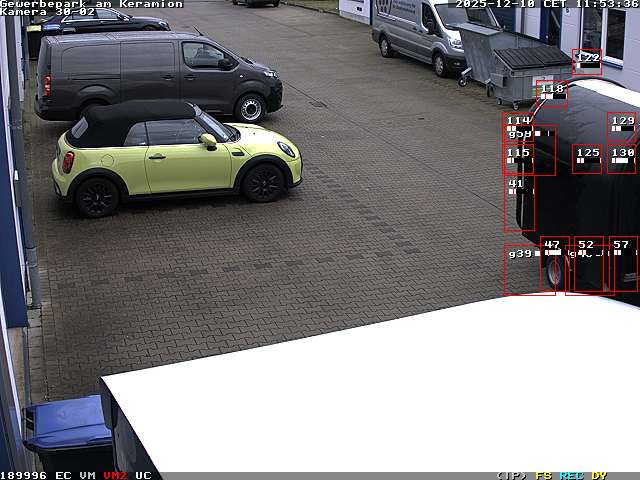Click the 189996 frame counter

coord(23,475)
